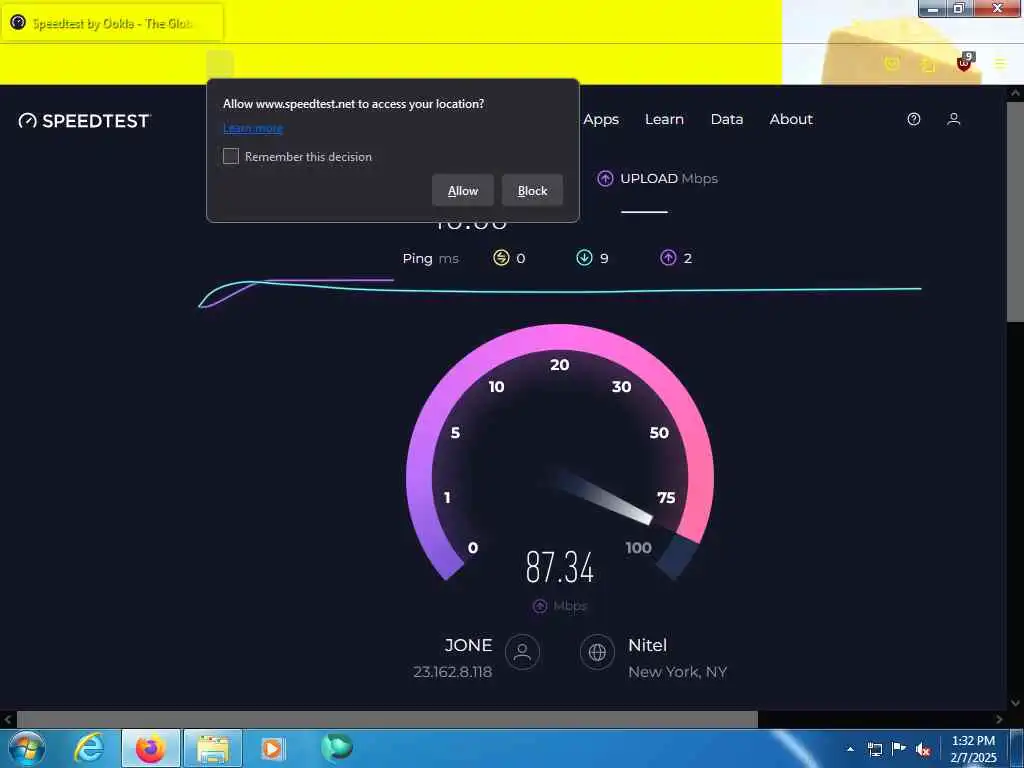The width and height of the screenshot is (1024, 768).
Task: Click the upload arrow icon beside UPLOAD Mbps
Action: point(605,178)
